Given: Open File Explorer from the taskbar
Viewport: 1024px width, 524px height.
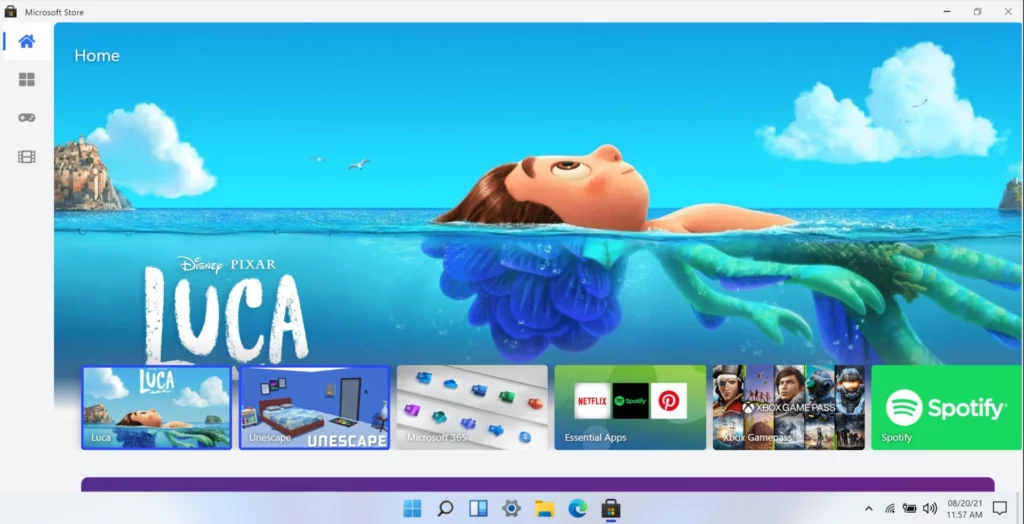Looking at the screenshot, I should pyautogui.click(x=545, y=508).
